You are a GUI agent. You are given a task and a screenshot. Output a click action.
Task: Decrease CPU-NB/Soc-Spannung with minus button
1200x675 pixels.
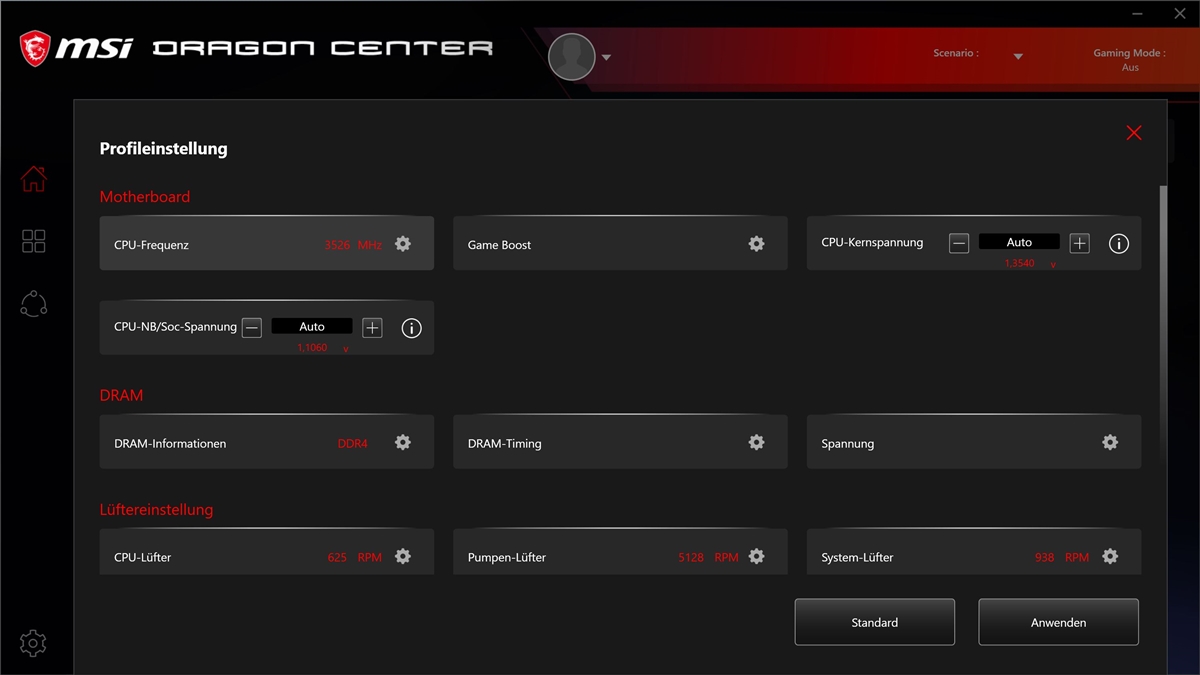(x=252, y=327)
